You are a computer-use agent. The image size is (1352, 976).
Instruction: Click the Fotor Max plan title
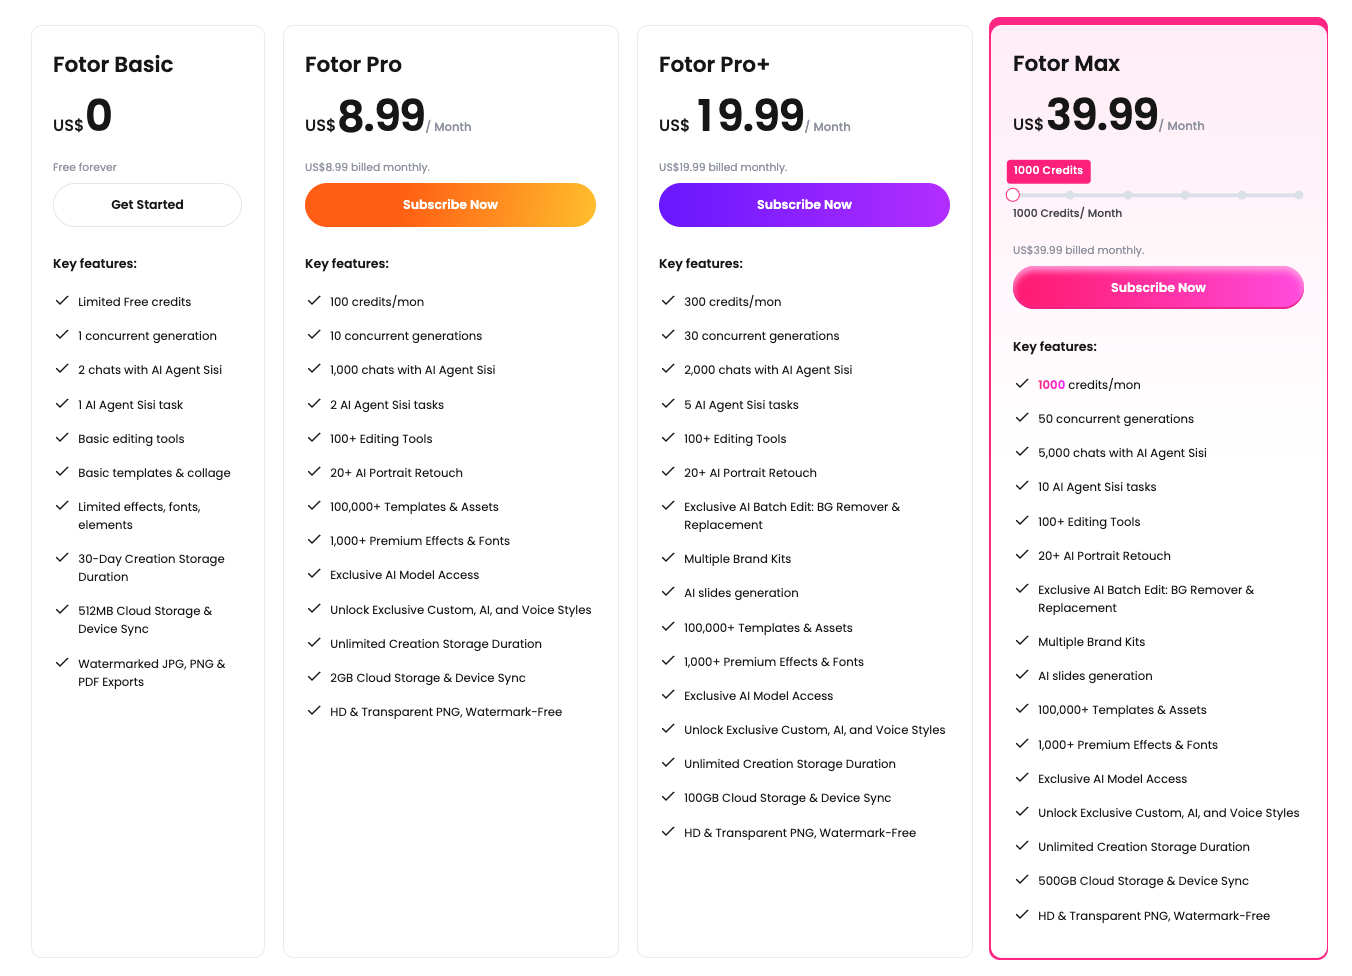pos(1066,64)
